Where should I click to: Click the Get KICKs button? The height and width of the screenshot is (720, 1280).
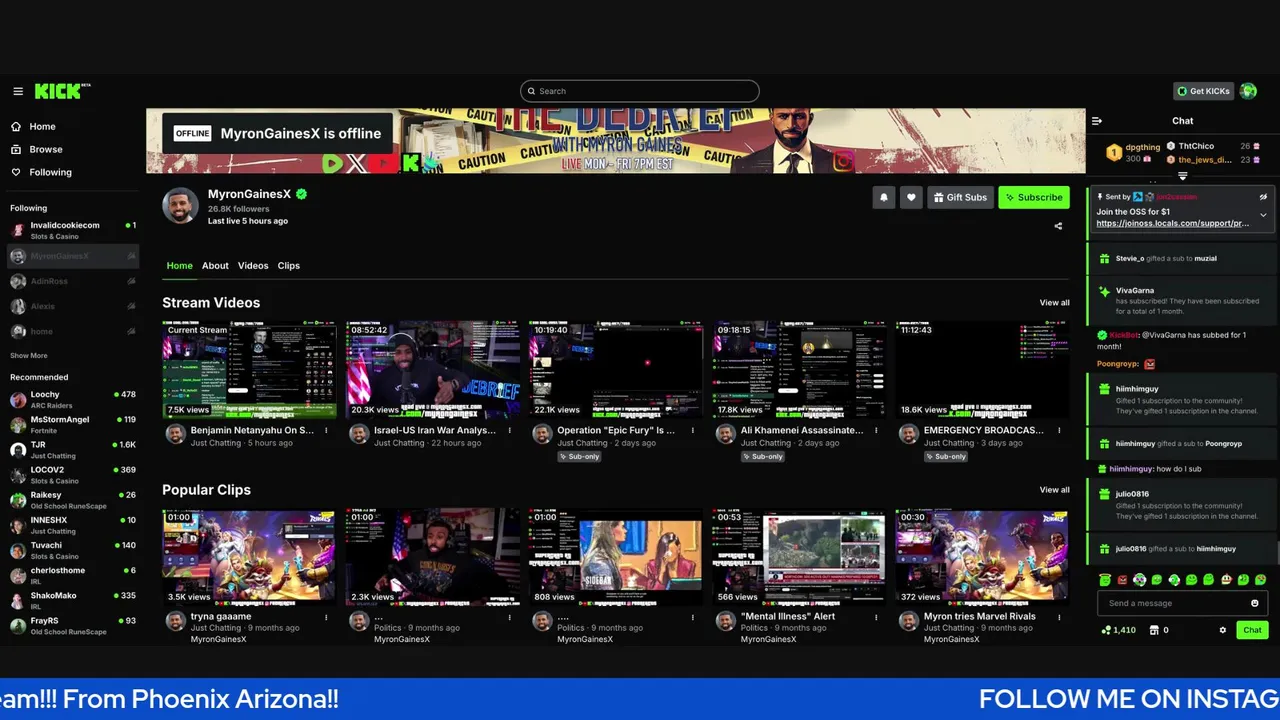click(x=1203, y=91)
